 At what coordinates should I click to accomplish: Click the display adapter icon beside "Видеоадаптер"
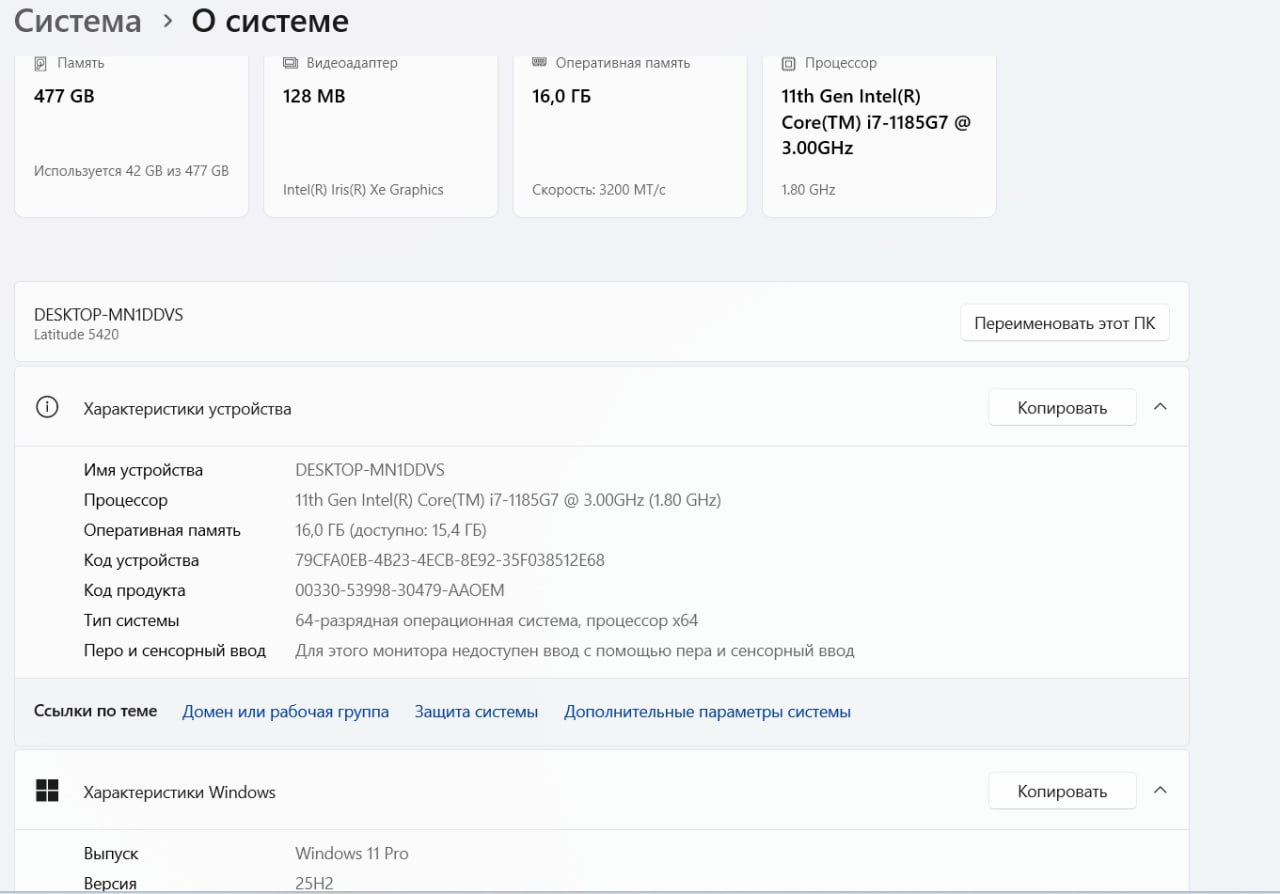(x=290, y=63)
